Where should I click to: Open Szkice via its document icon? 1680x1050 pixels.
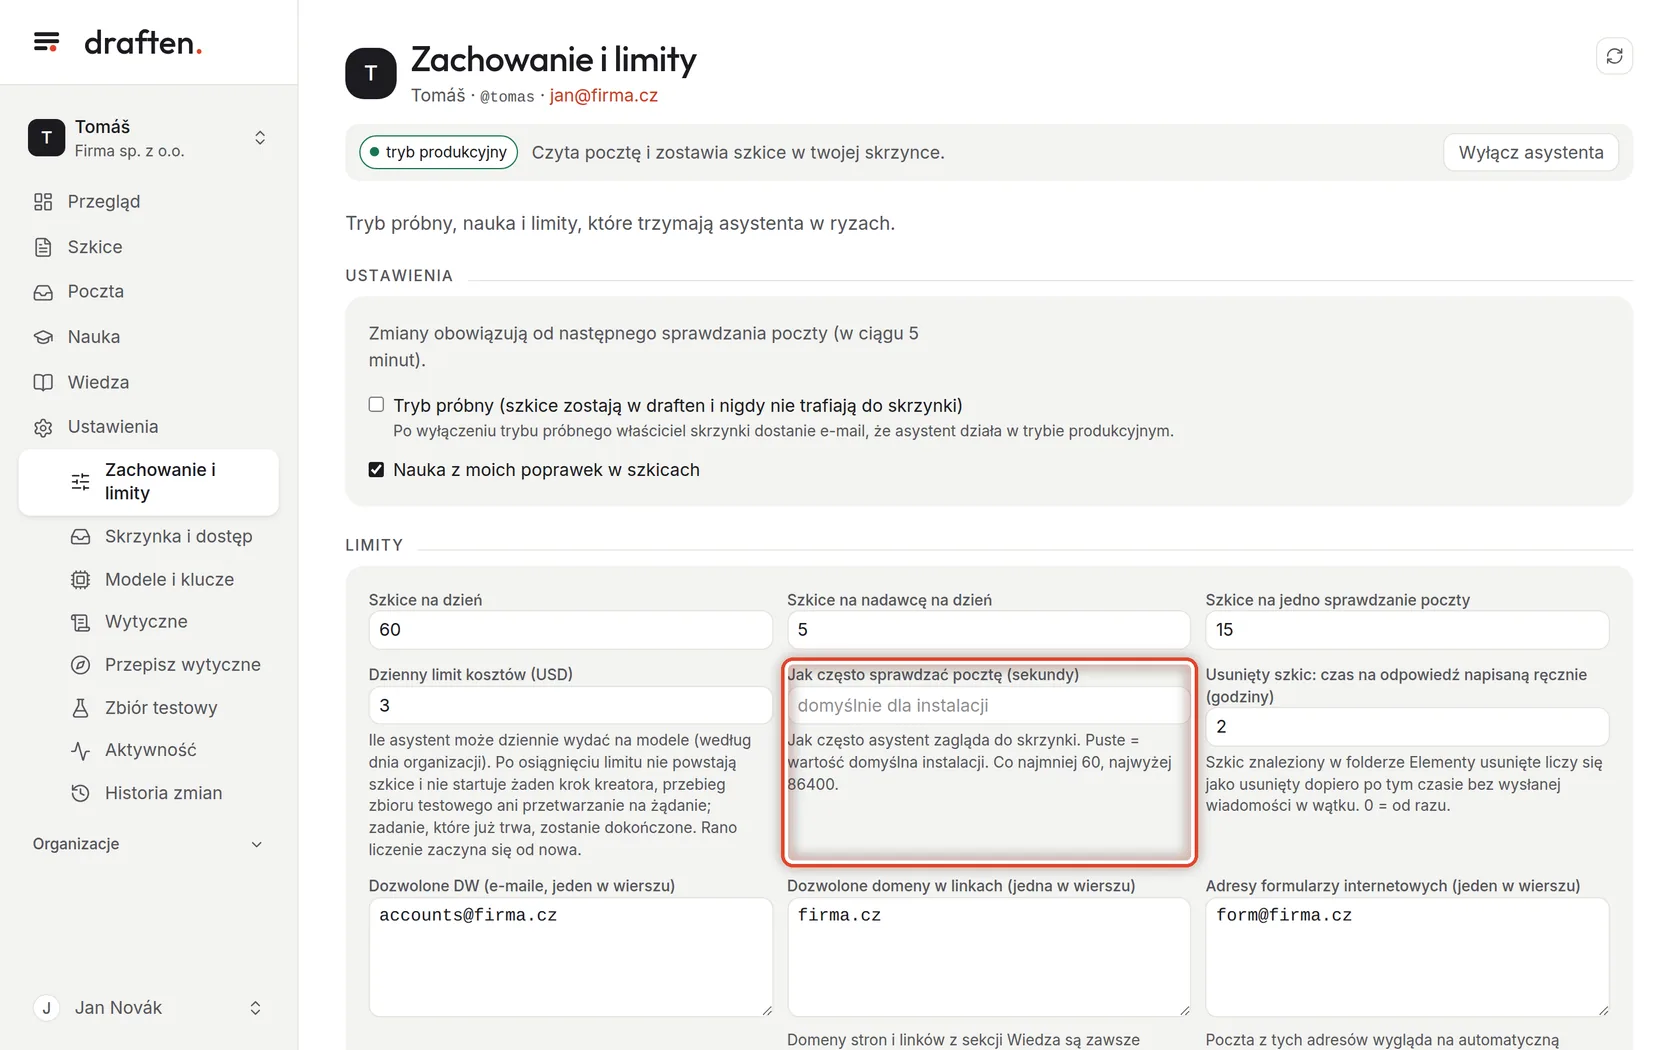click(x=43, y=247)
